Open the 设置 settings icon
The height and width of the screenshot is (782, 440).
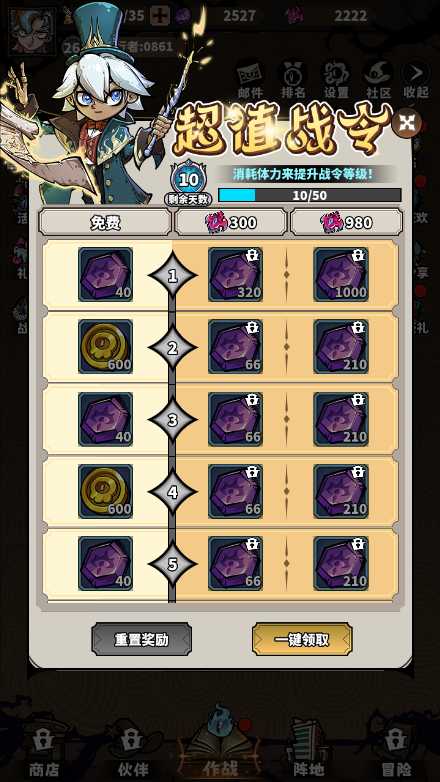click(336, 80)
